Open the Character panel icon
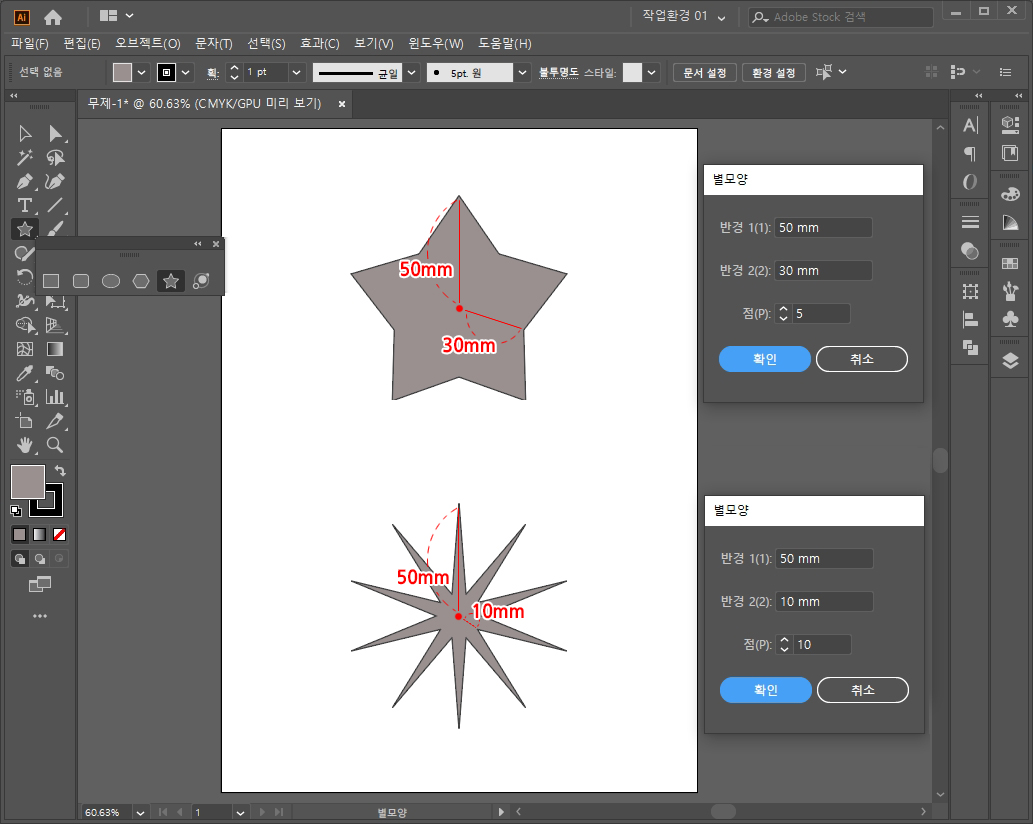 tap(970, 125)
